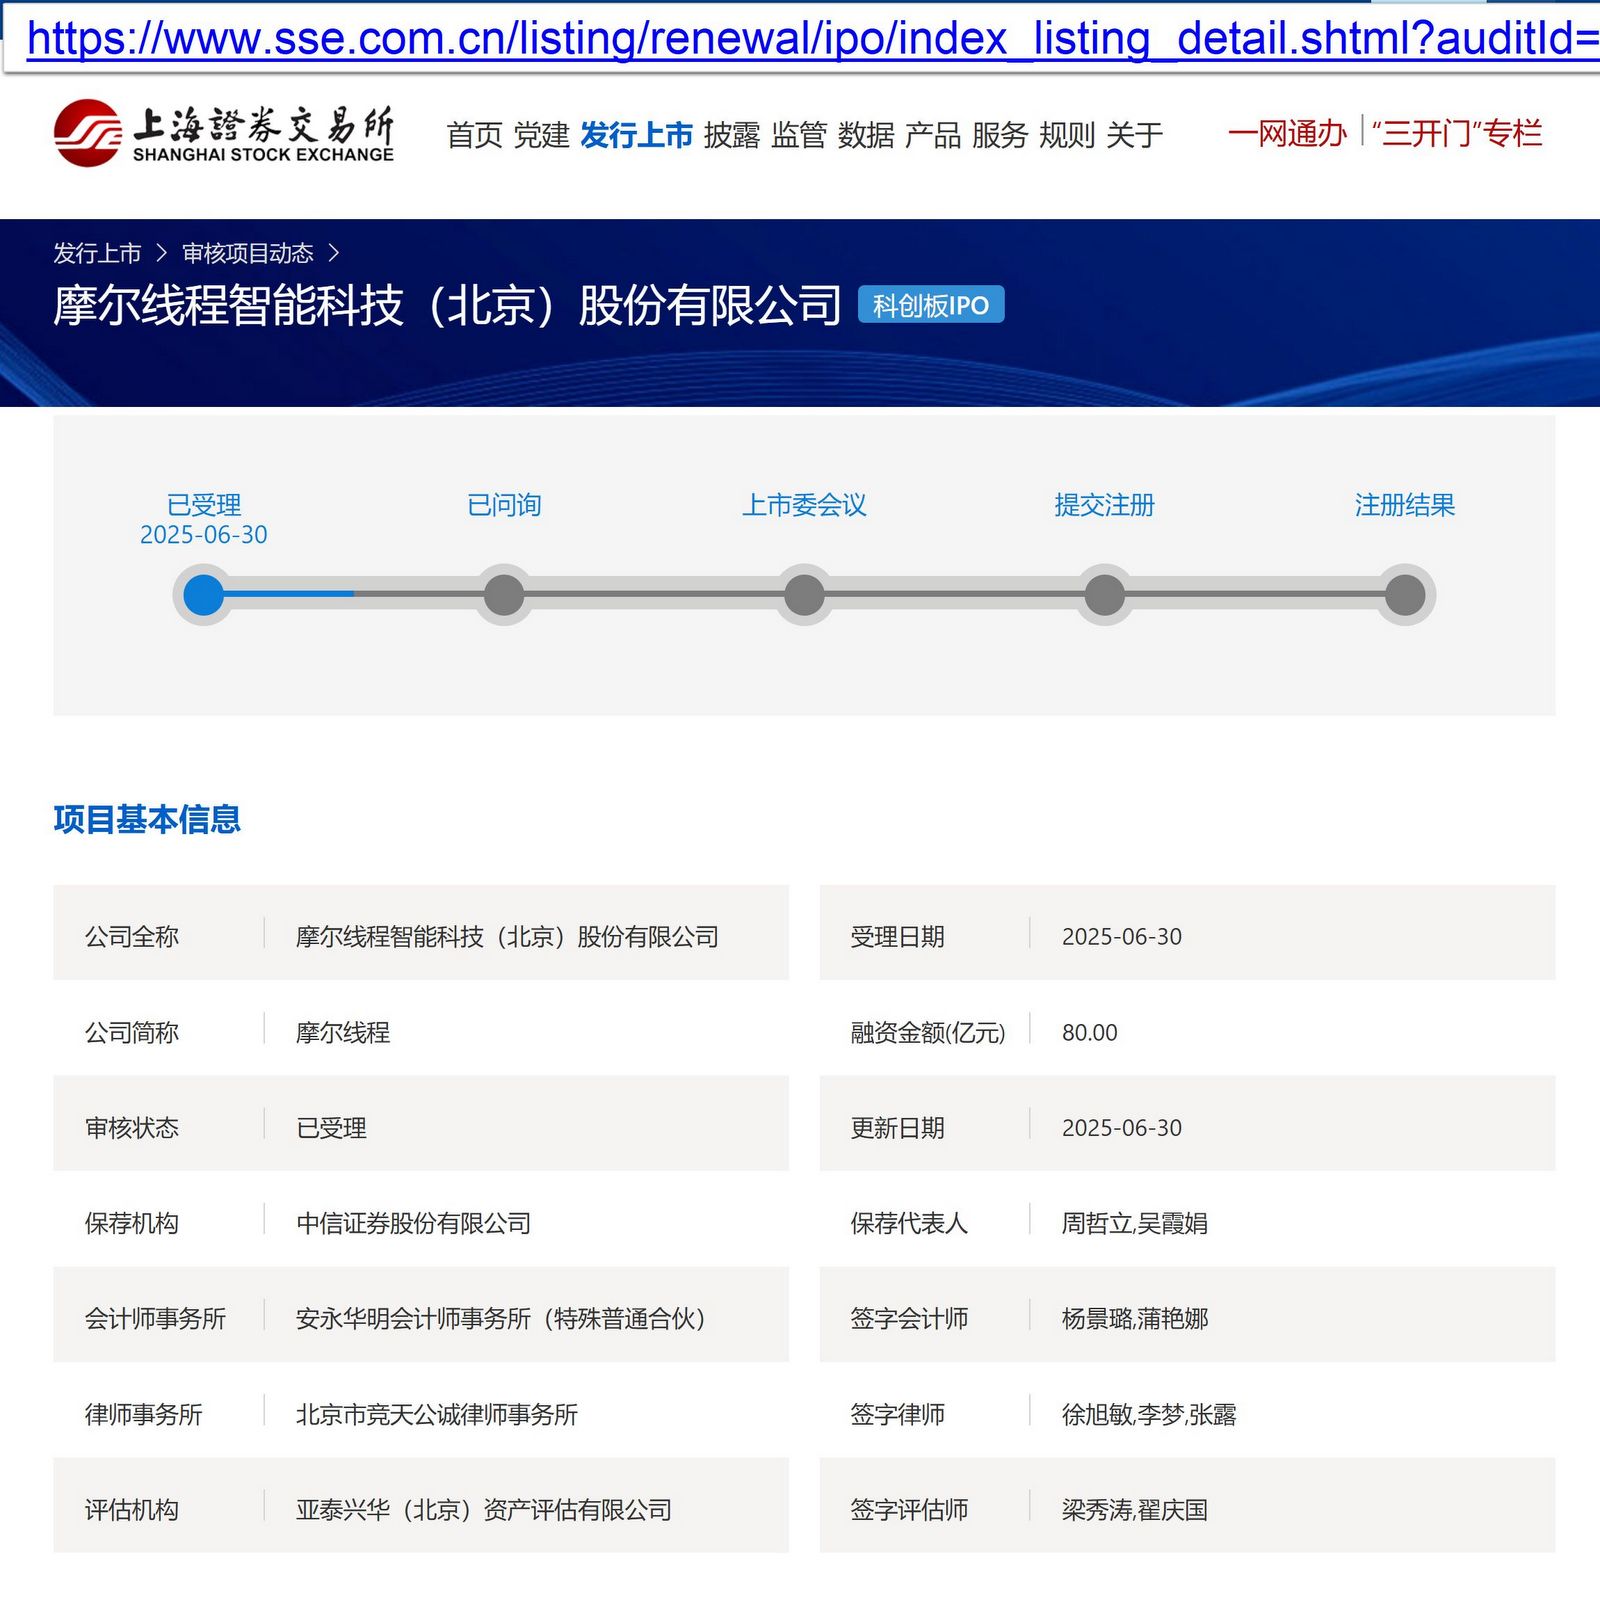The image size is (1600, 1600).
Task: Click the 已受理 stage label
Action: [204, 505]
